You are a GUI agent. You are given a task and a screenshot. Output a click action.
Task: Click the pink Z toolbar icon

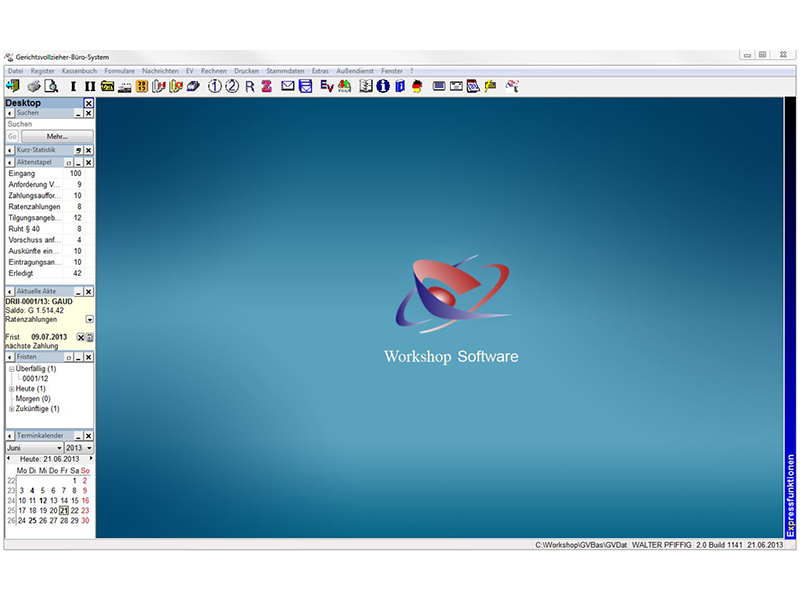tap(266, 87)
